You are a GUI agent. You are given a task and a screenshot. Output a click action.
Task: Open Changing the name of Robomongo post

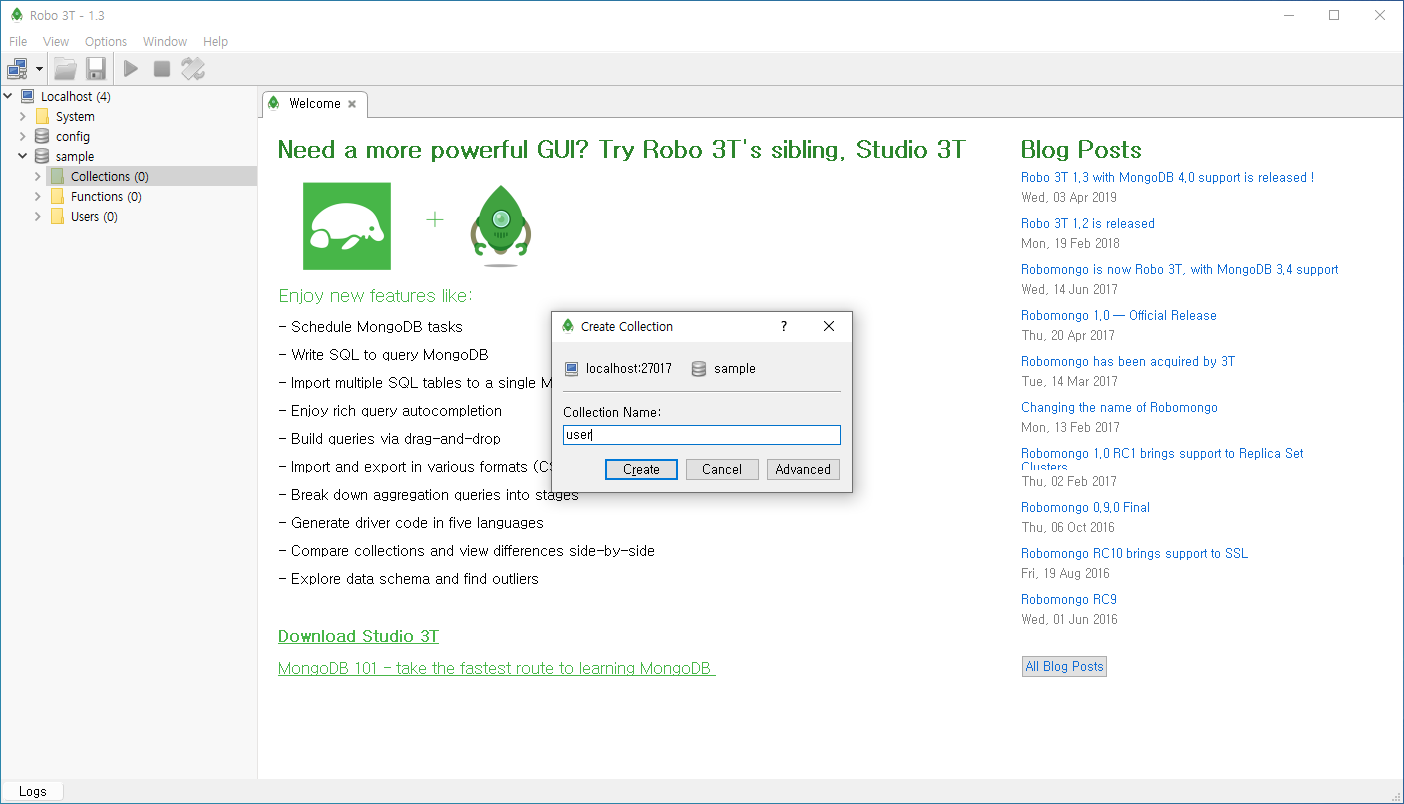(x=1119, y=407)
